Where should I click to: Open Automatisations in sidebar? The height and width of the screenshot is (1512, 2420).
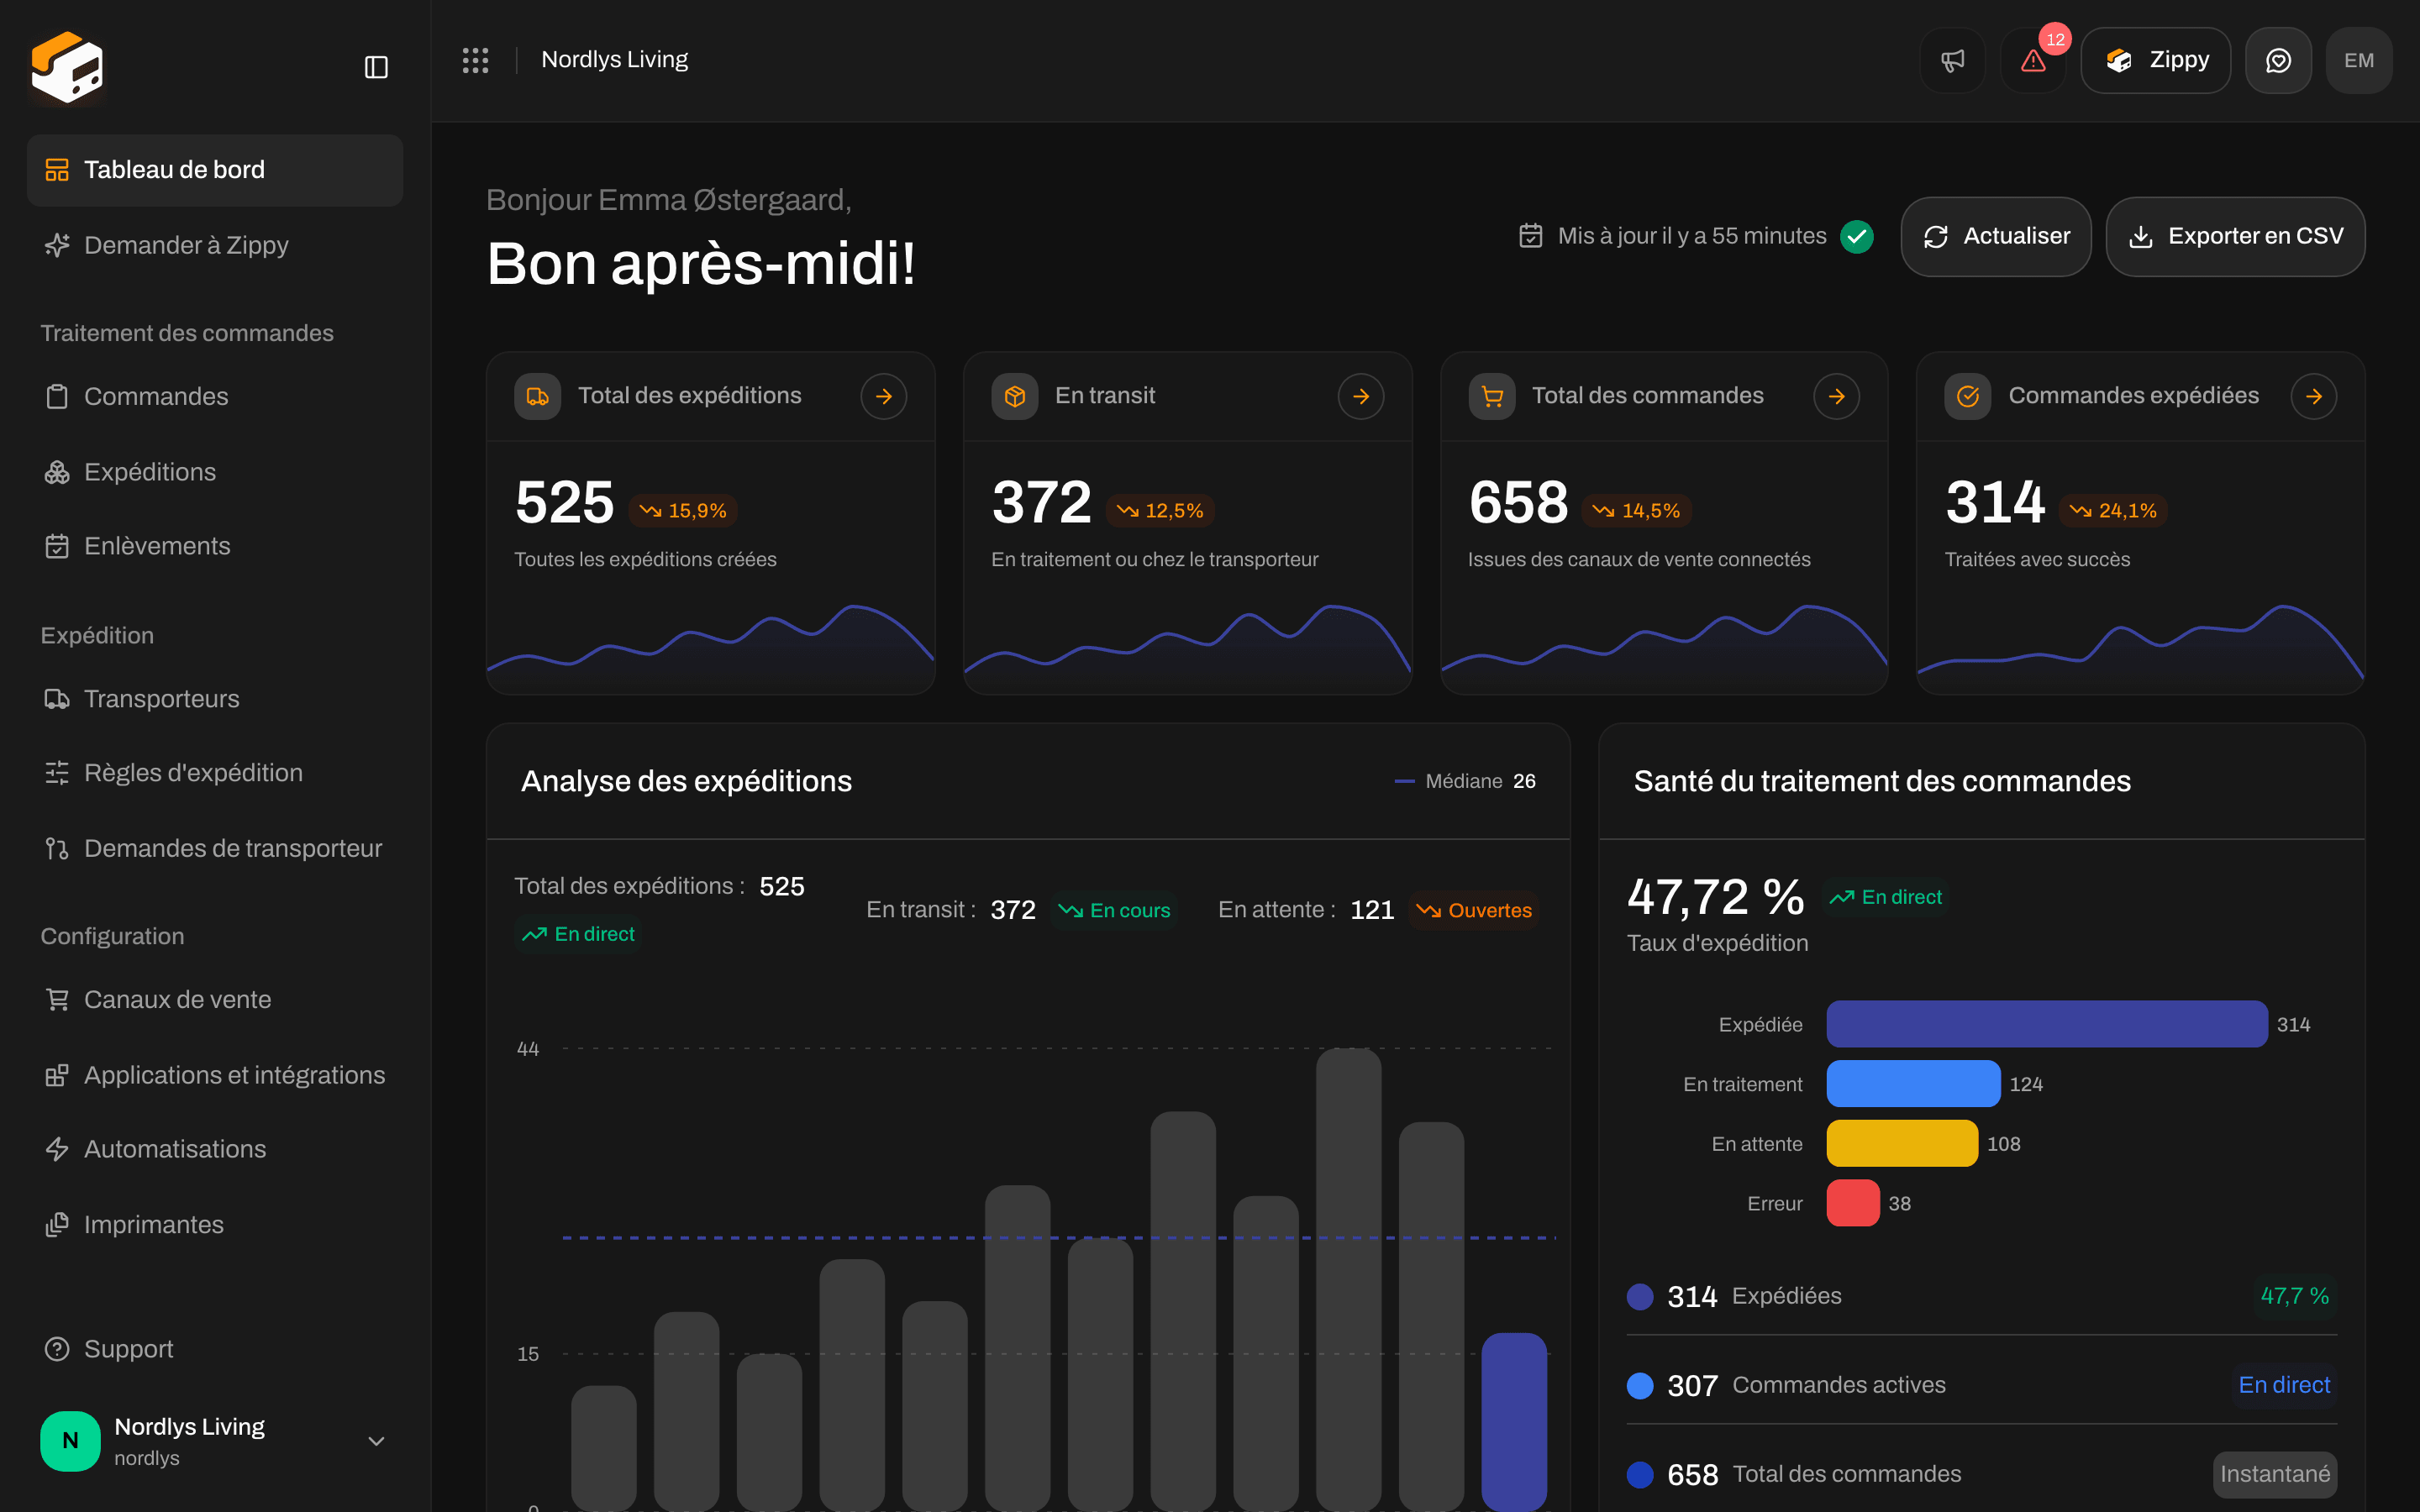pos(215,1149)
